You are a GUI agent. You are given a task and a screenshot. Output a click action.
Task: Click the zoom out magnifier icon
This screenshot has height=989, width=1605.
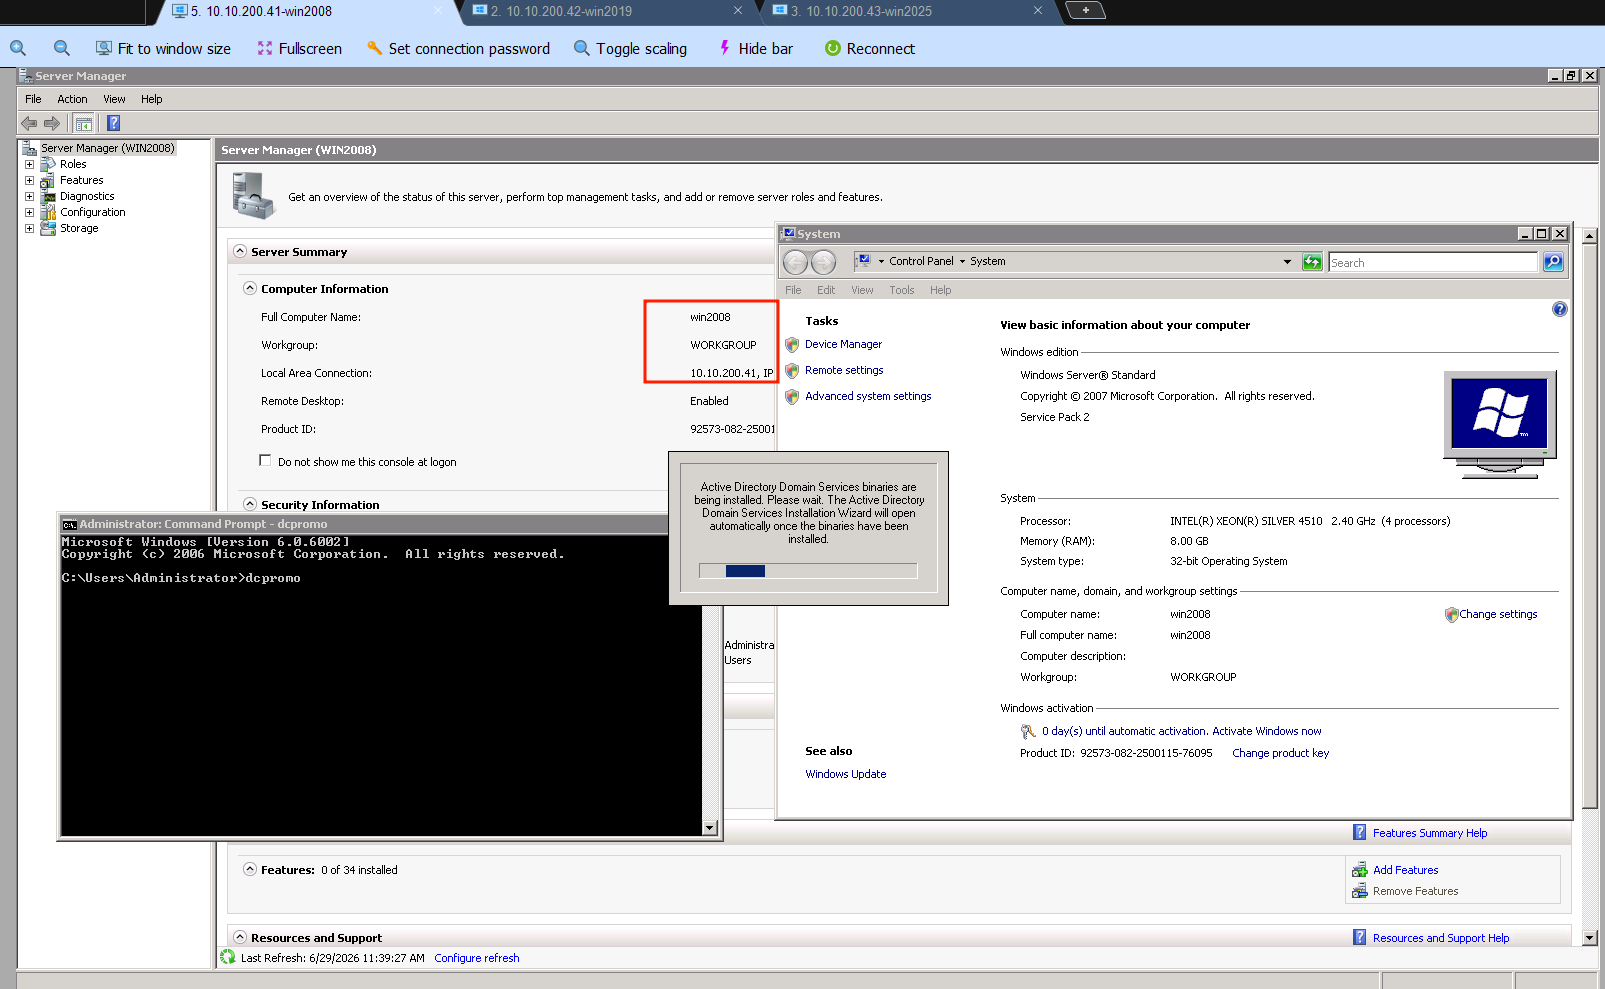tap(62, 48)
